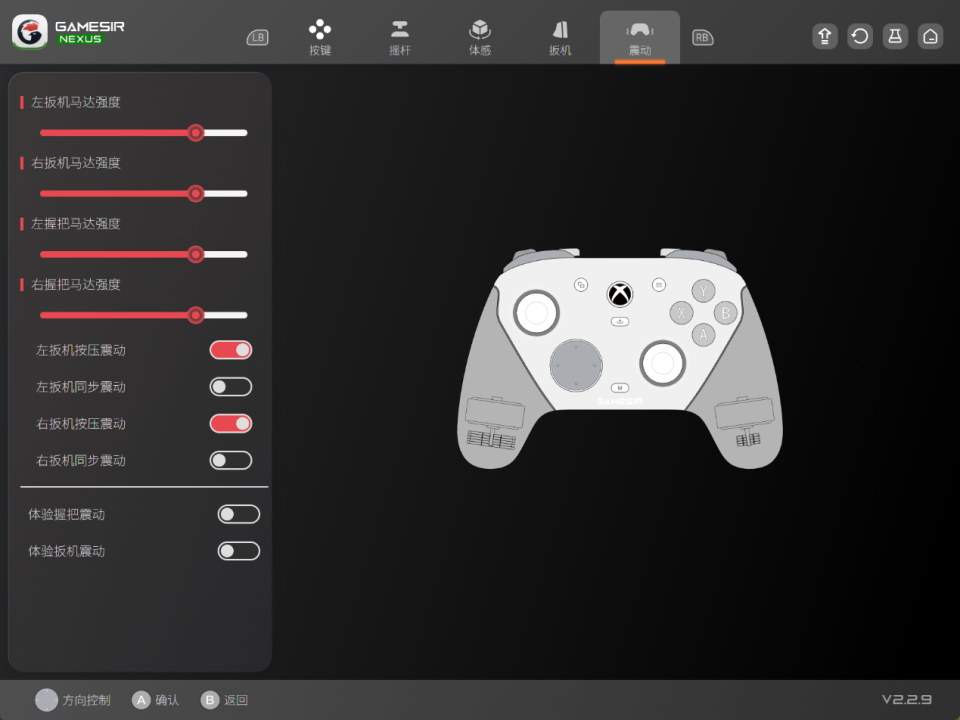Click the B button on the controller image
Viewport: 960px width, 720px height.
[726, 313]
